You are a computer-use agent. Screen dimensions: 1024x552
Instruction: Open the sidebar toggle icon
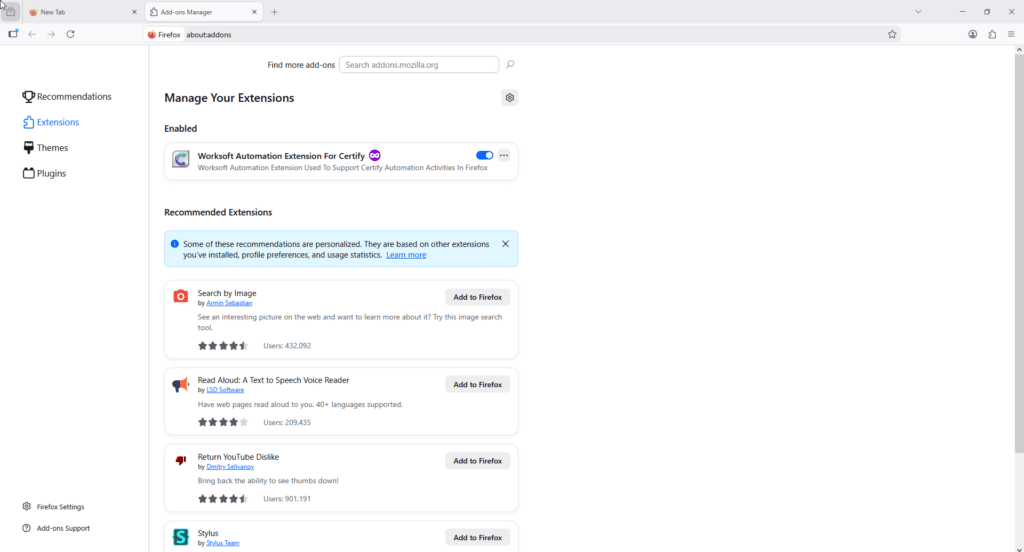tap(13, 35)
